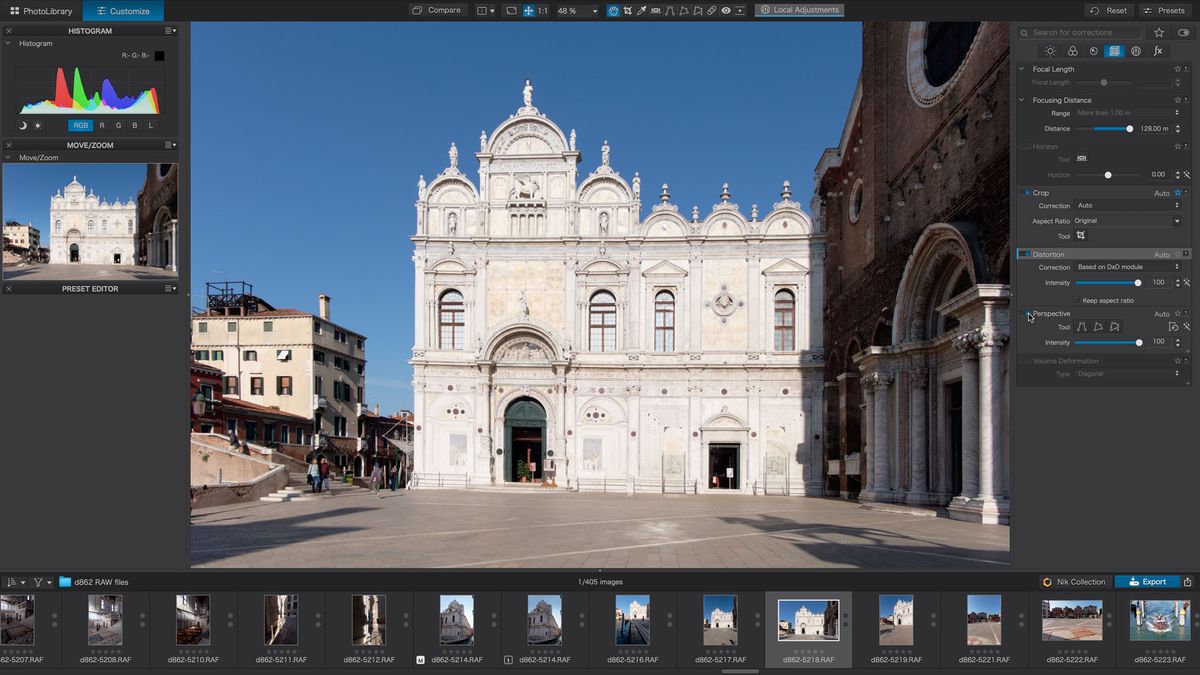
Task: Adjust the Distortion Intensity slider
Action: point(1108,283)
